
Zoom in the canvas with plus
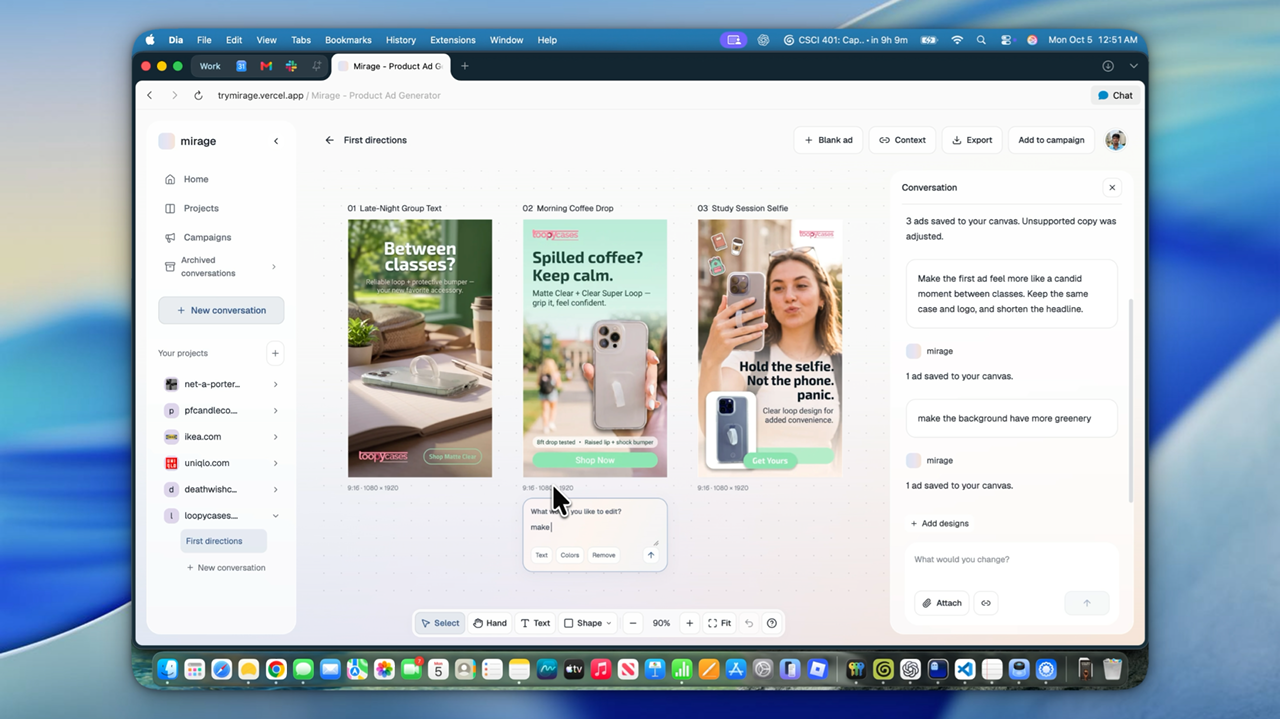click(689, 623)
